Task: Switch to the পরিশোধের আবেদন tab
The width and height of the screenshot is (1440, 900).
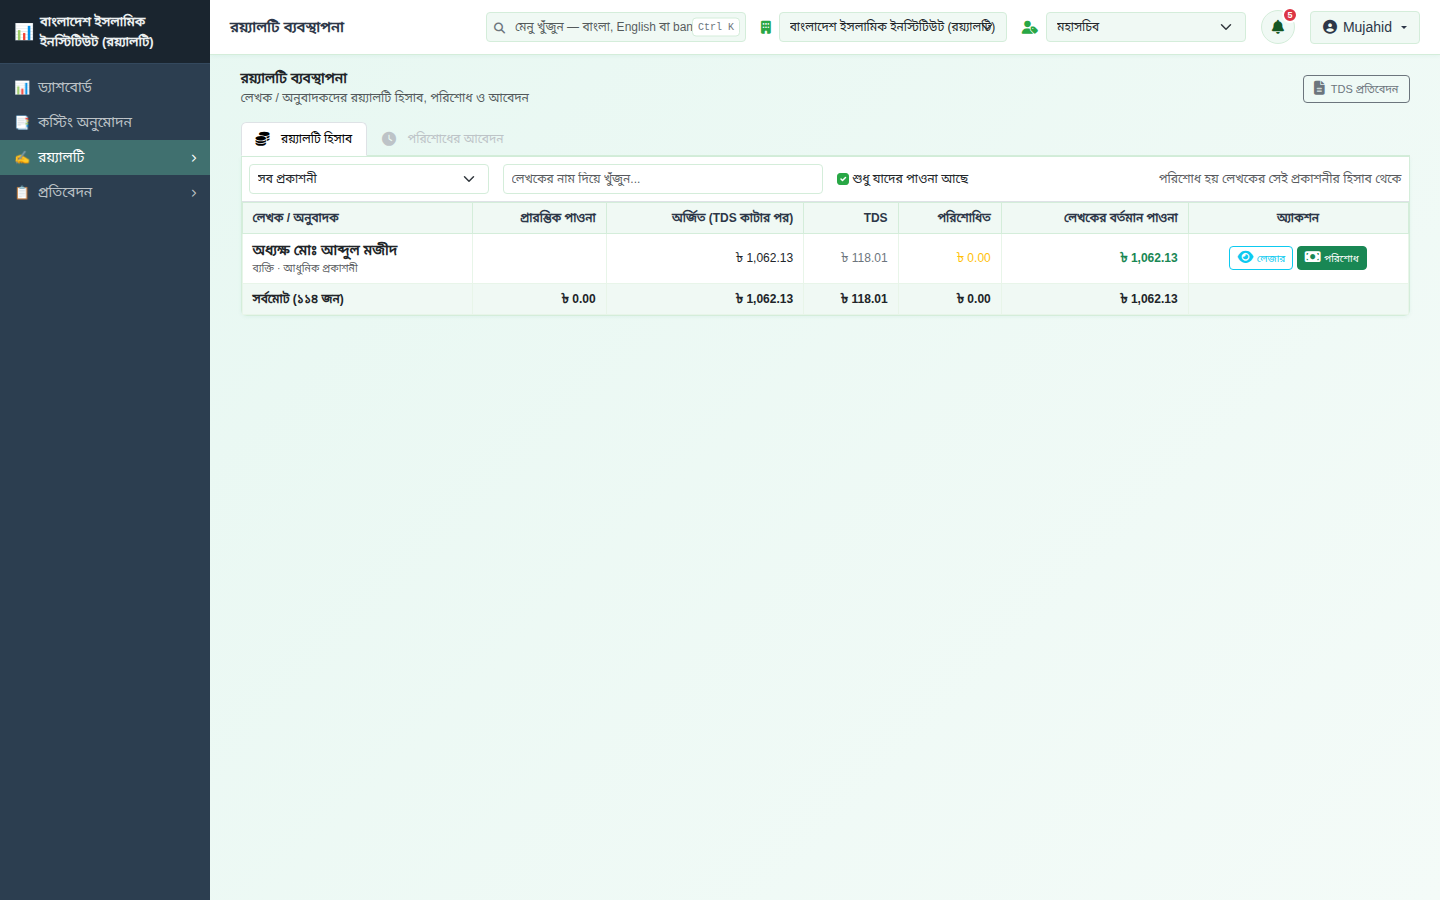Action: (x=443, y=139)
